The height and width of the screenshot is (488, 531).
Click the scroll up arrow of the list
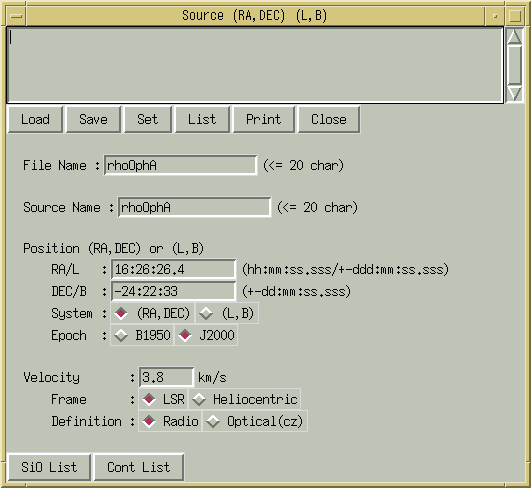click(x=514, y=37)
